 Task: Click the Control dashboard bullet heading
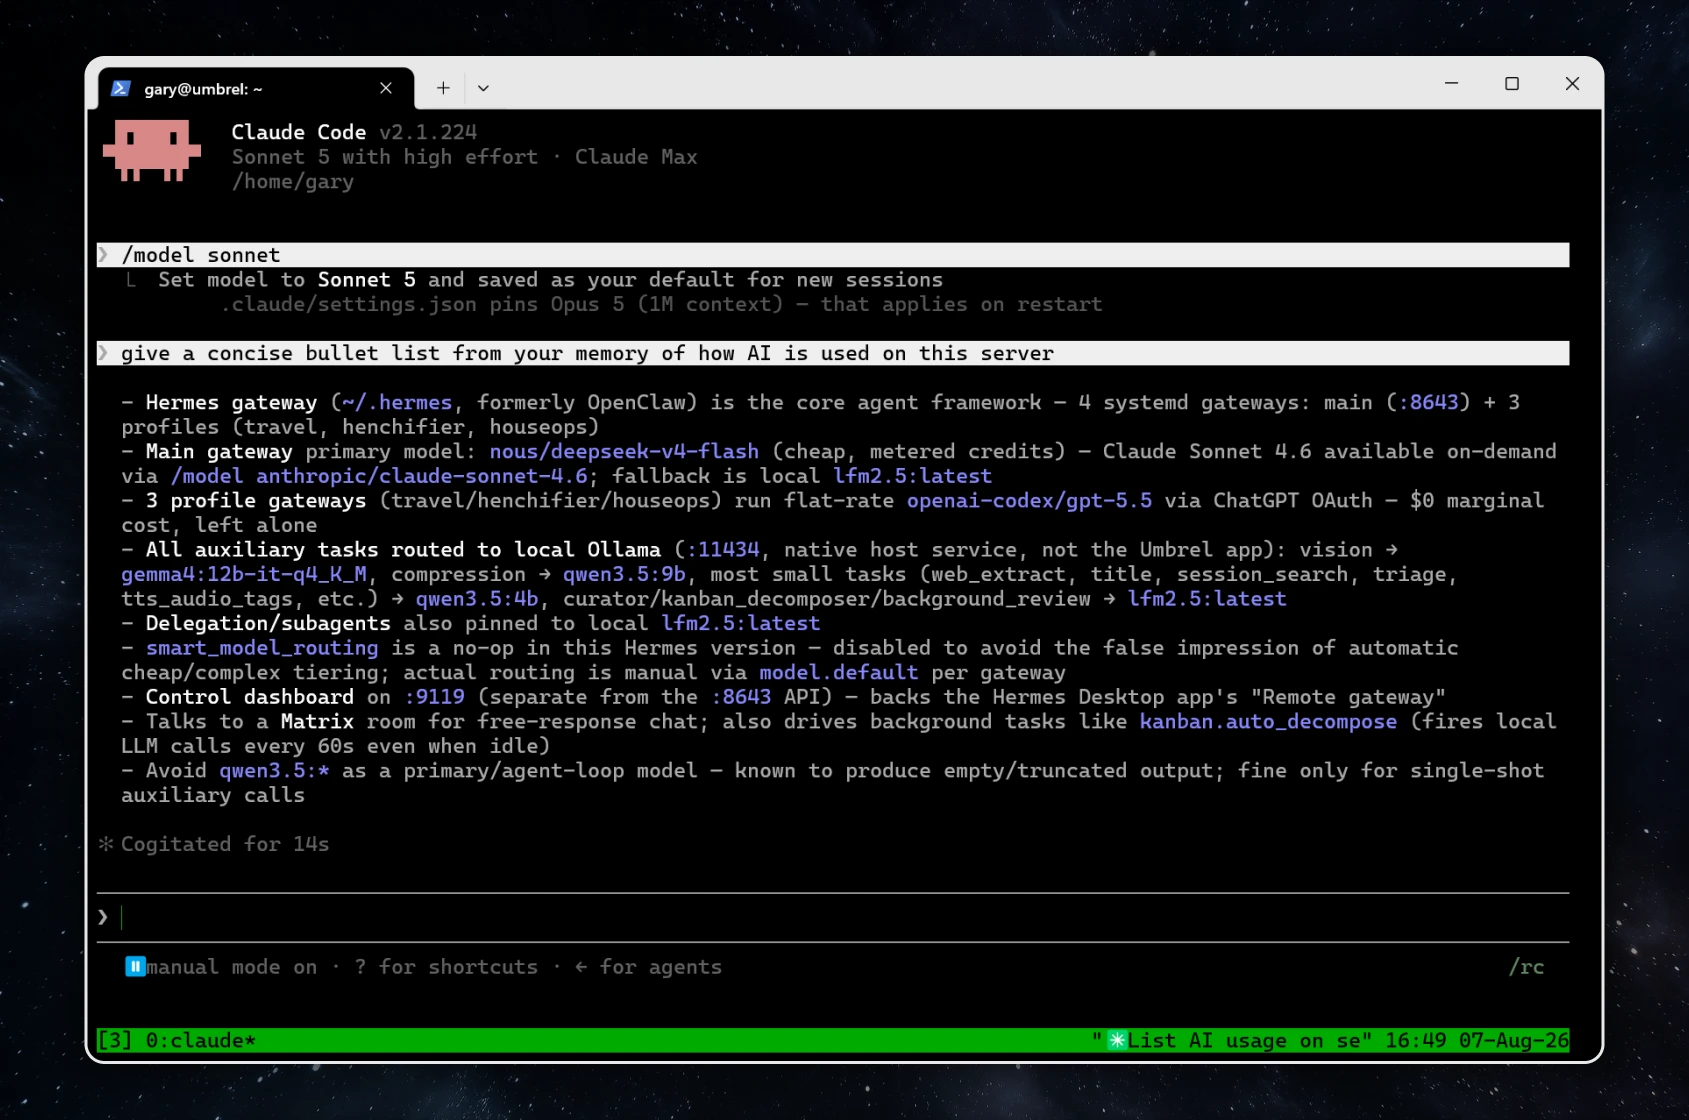pyautogui.click(x=250, y=696)
